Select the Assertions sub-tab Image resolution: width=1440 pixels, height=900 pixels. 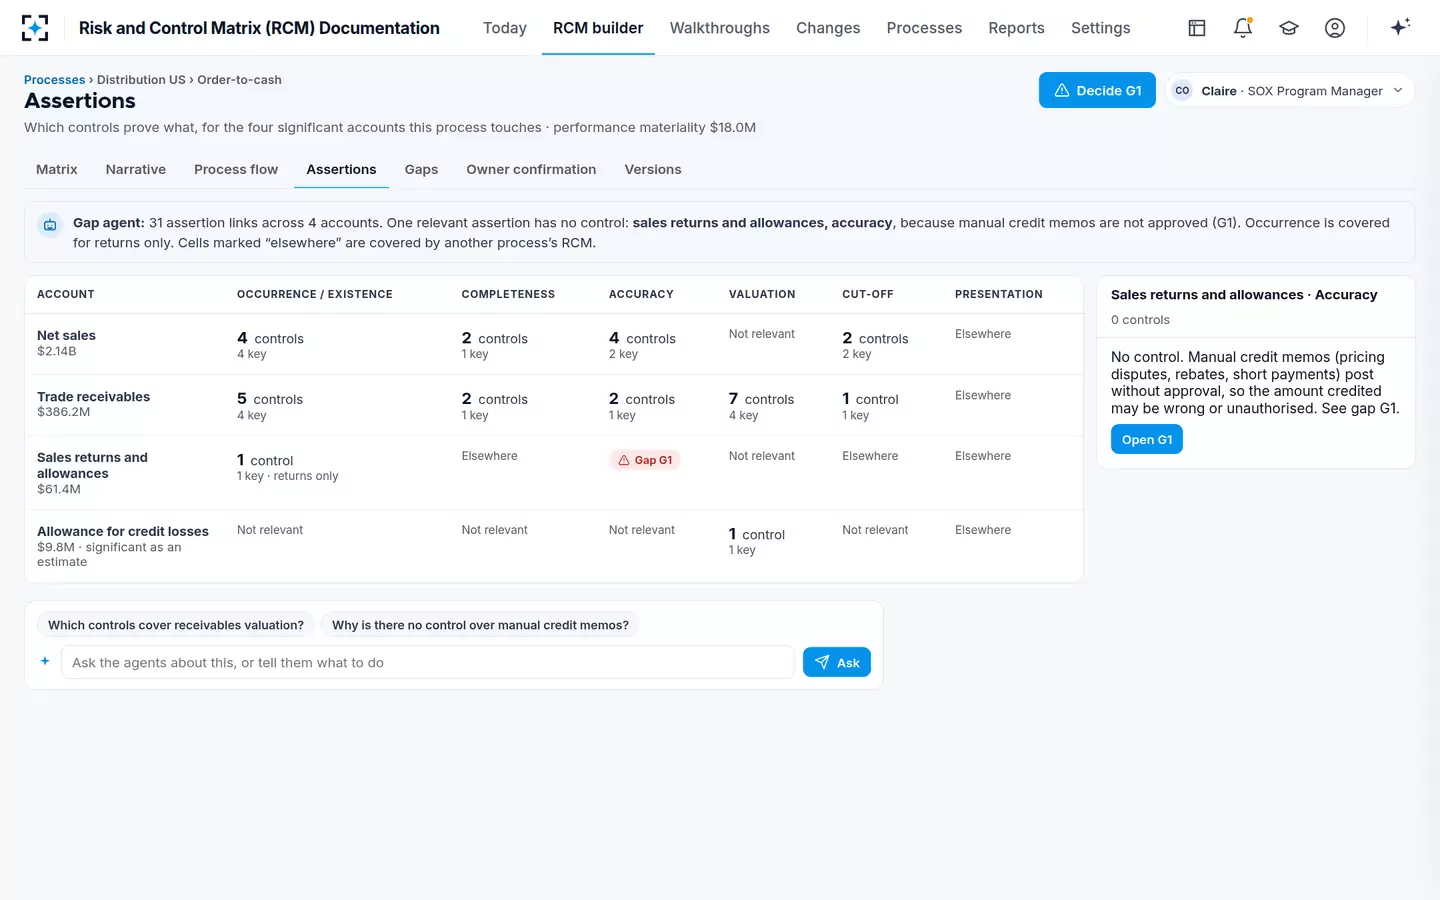(x=341, y=170)
